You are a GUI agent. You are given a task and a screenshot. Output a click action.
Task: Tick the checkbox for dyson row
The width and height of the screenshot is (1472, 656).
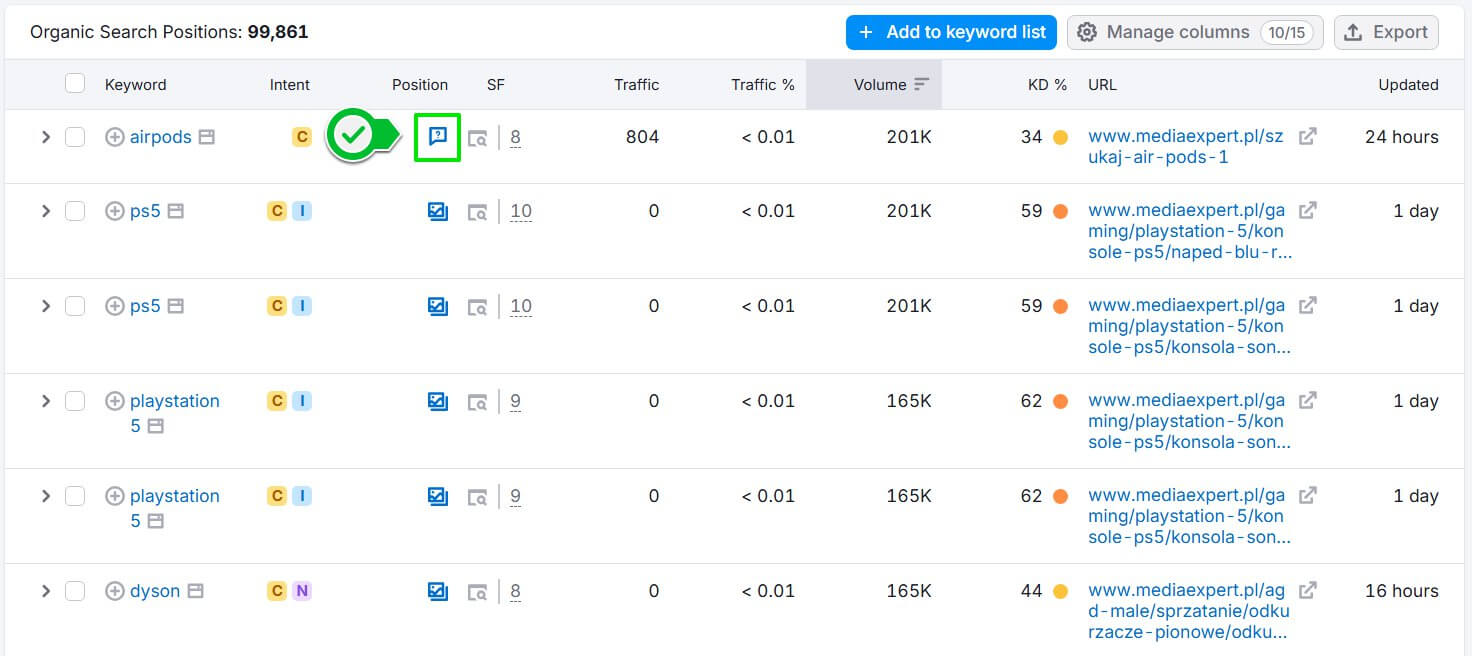point(75,591)
